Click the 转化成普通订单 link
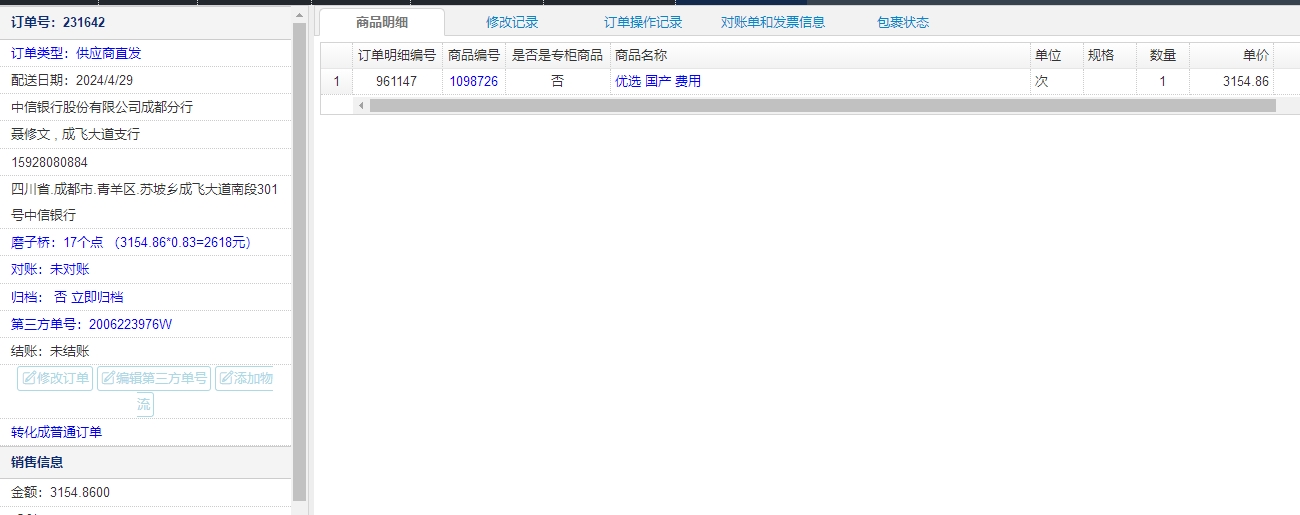 click(56, 432)
